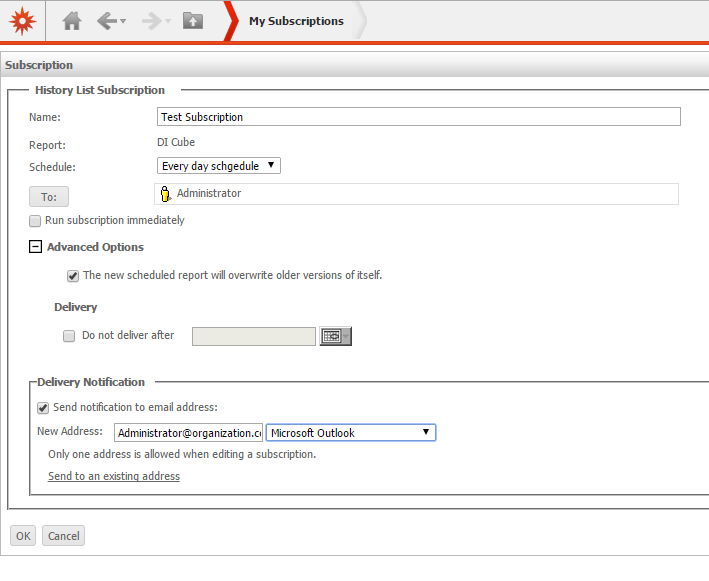This screenshot has width=709, height=581.
Task: Click the subscription Name text field
Action: (x=419, y=117)
